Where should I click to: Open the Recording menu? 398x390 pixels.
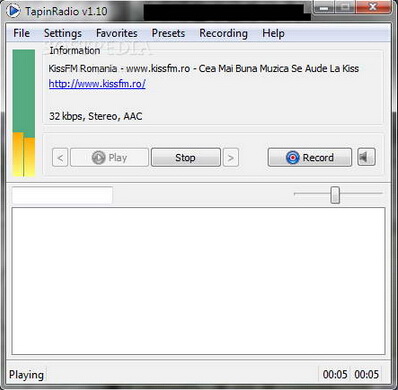(223, 33)
